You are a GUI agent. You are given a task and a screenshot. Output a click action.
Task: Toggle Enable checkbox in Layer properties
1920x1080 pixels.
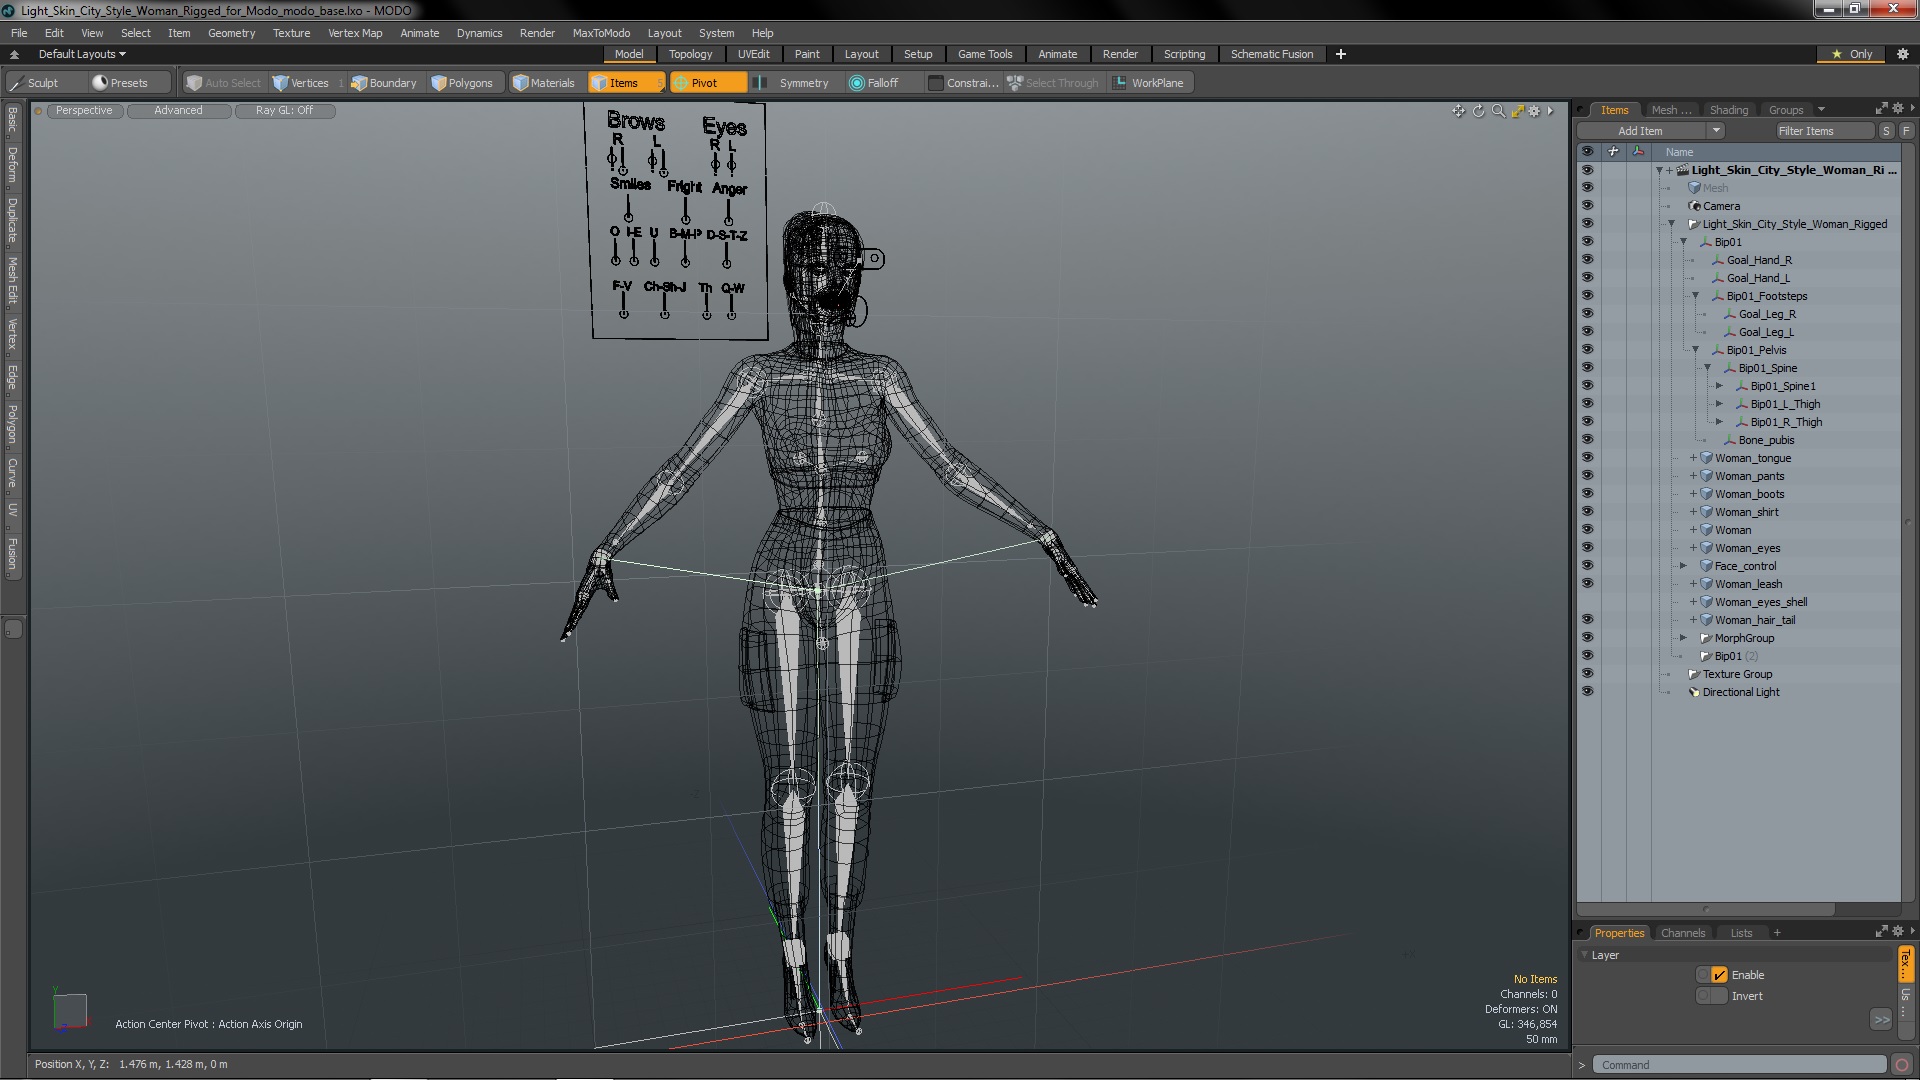pyautogui.click(x=1719, y=975)
